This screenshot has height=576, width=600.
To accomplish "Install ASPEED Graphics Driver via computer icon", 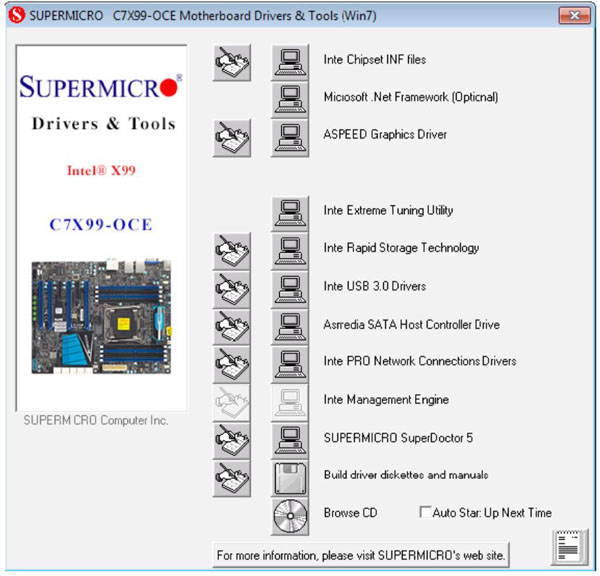I will [290, 138].
